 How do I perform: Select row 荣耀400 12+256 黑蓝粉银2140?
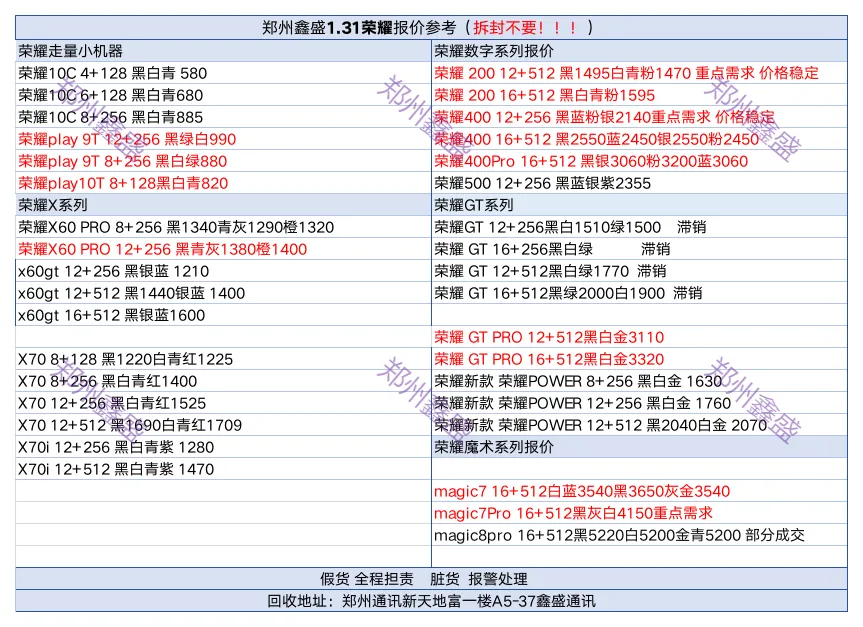click(640, 117)
